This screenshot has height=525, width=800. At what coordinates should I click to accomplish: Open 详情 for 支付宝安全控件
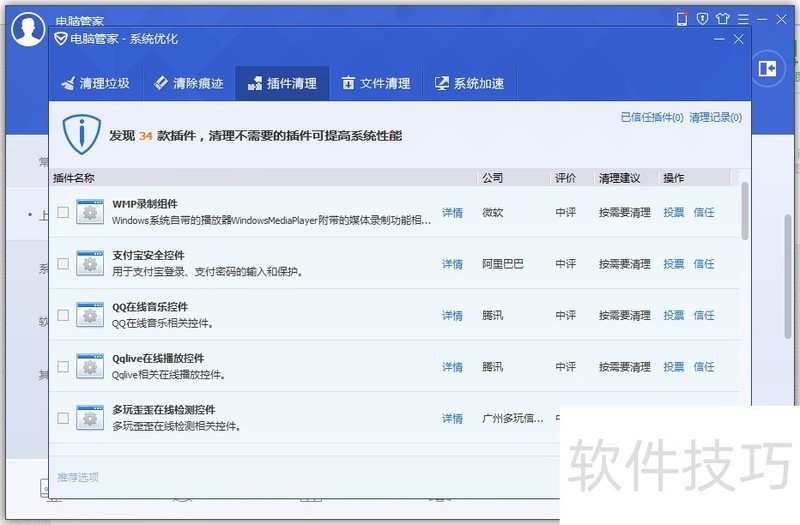(x=452, y=264)
